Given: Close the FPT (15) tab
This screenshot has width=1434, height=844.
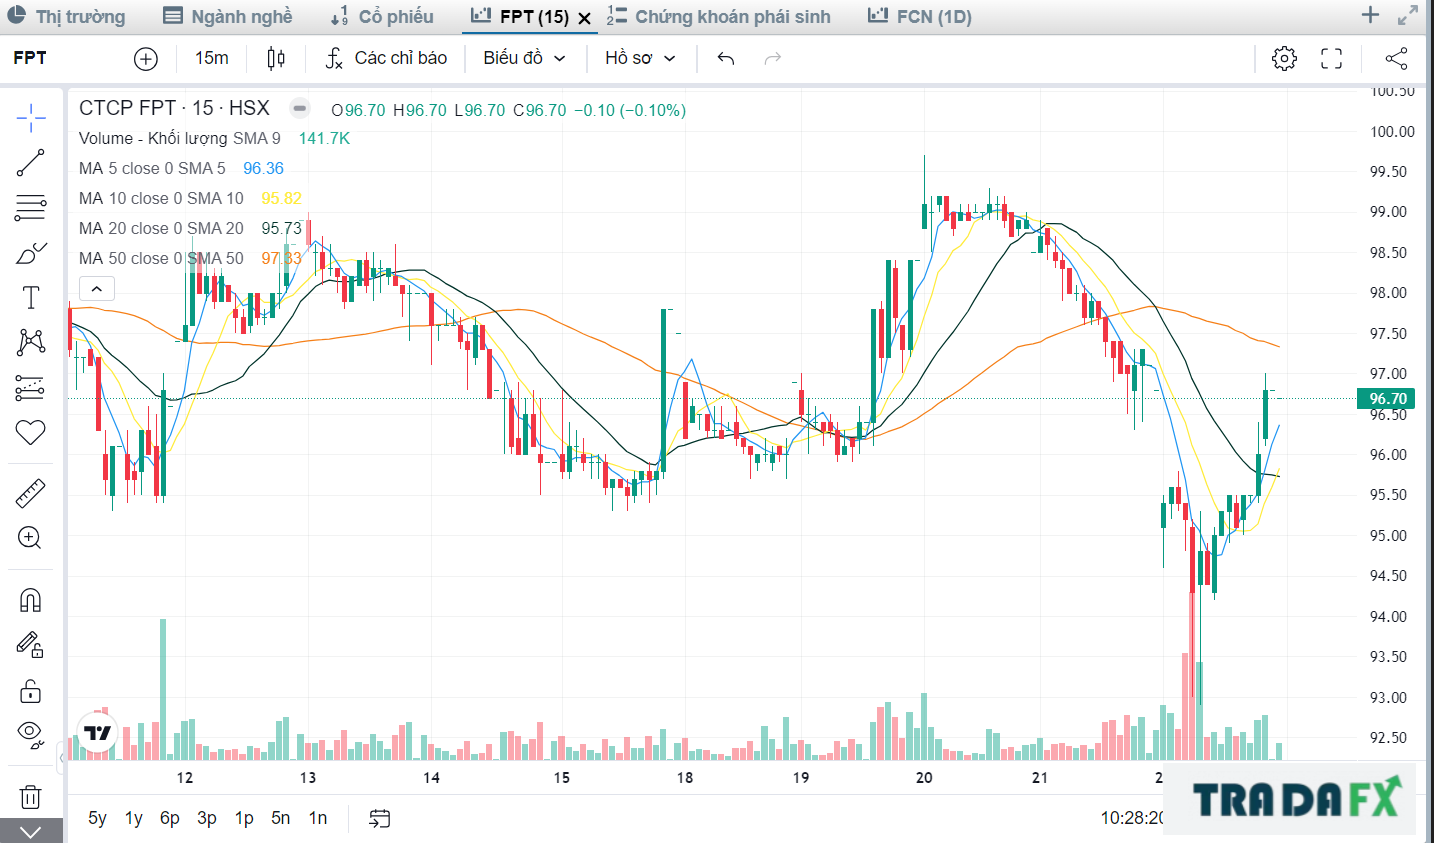Looking at the screenshot, I should click(x=585, y=17).
